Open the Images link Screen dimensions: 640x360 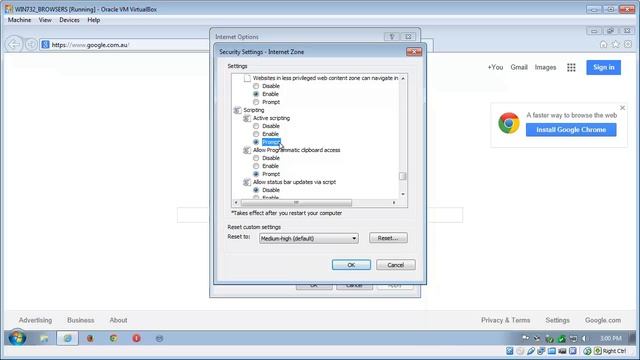545,67
